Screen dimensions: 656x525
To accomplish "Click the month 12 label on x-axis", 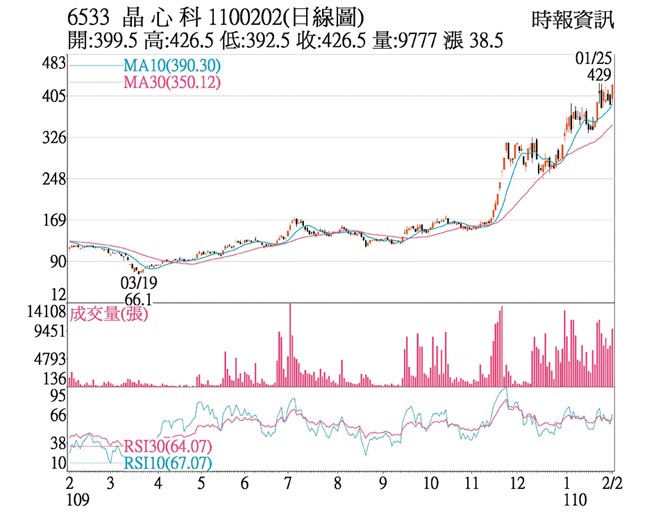I will click(x=517, y=482).
